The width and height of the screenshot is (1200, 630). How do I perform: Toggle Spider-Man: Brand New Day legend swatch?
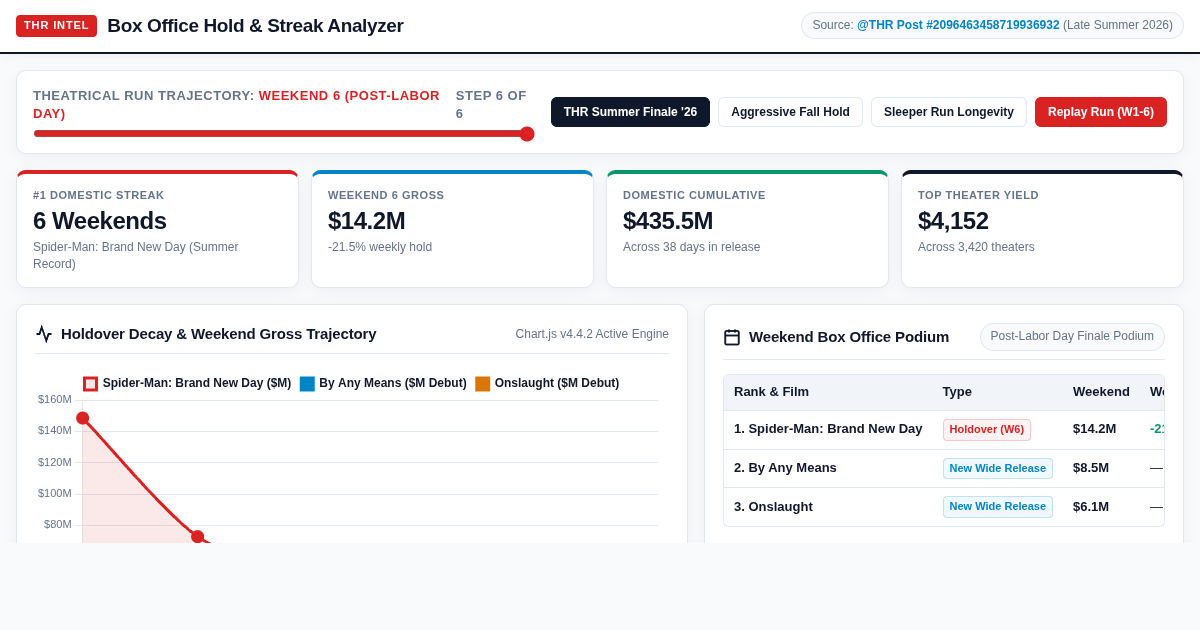90,384
